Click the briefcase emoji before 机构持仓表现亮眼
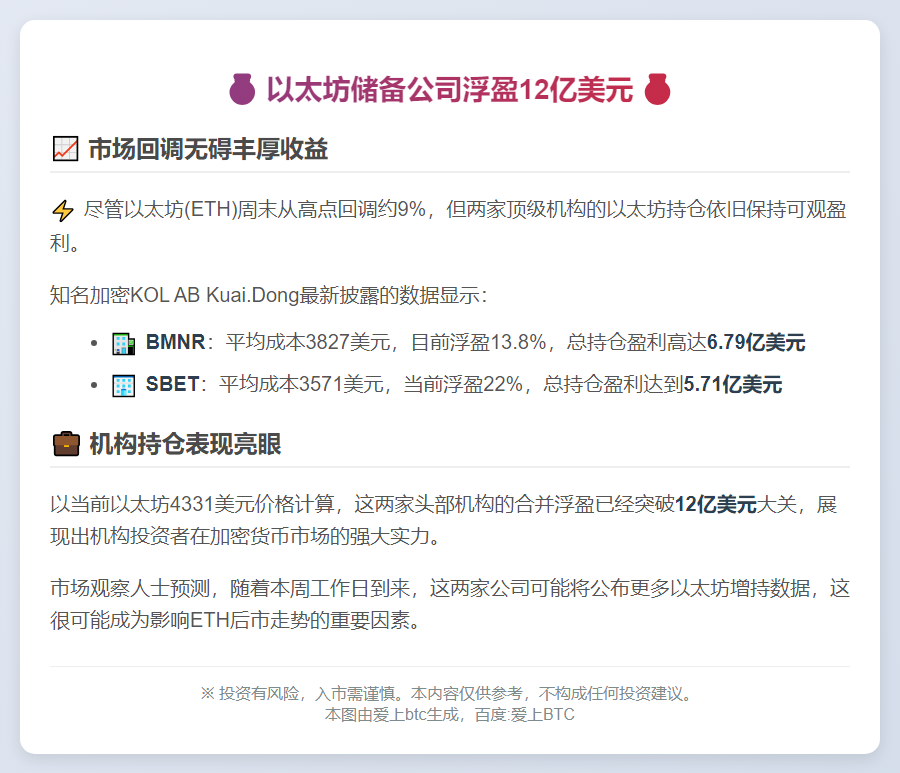 coord(65,444)
